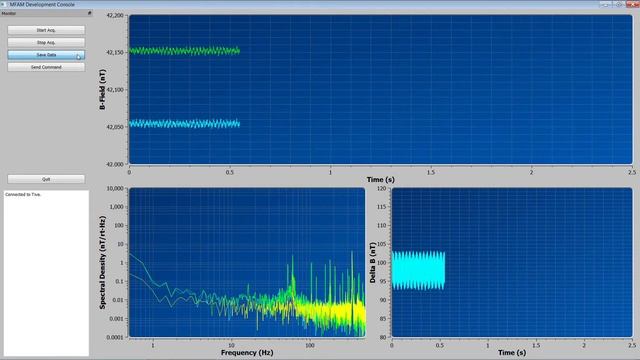The height and width of the screenshot is (360, 640).
Task: Open the Send Command dialog
Action: pyautogui.click(x=46, y=67)
